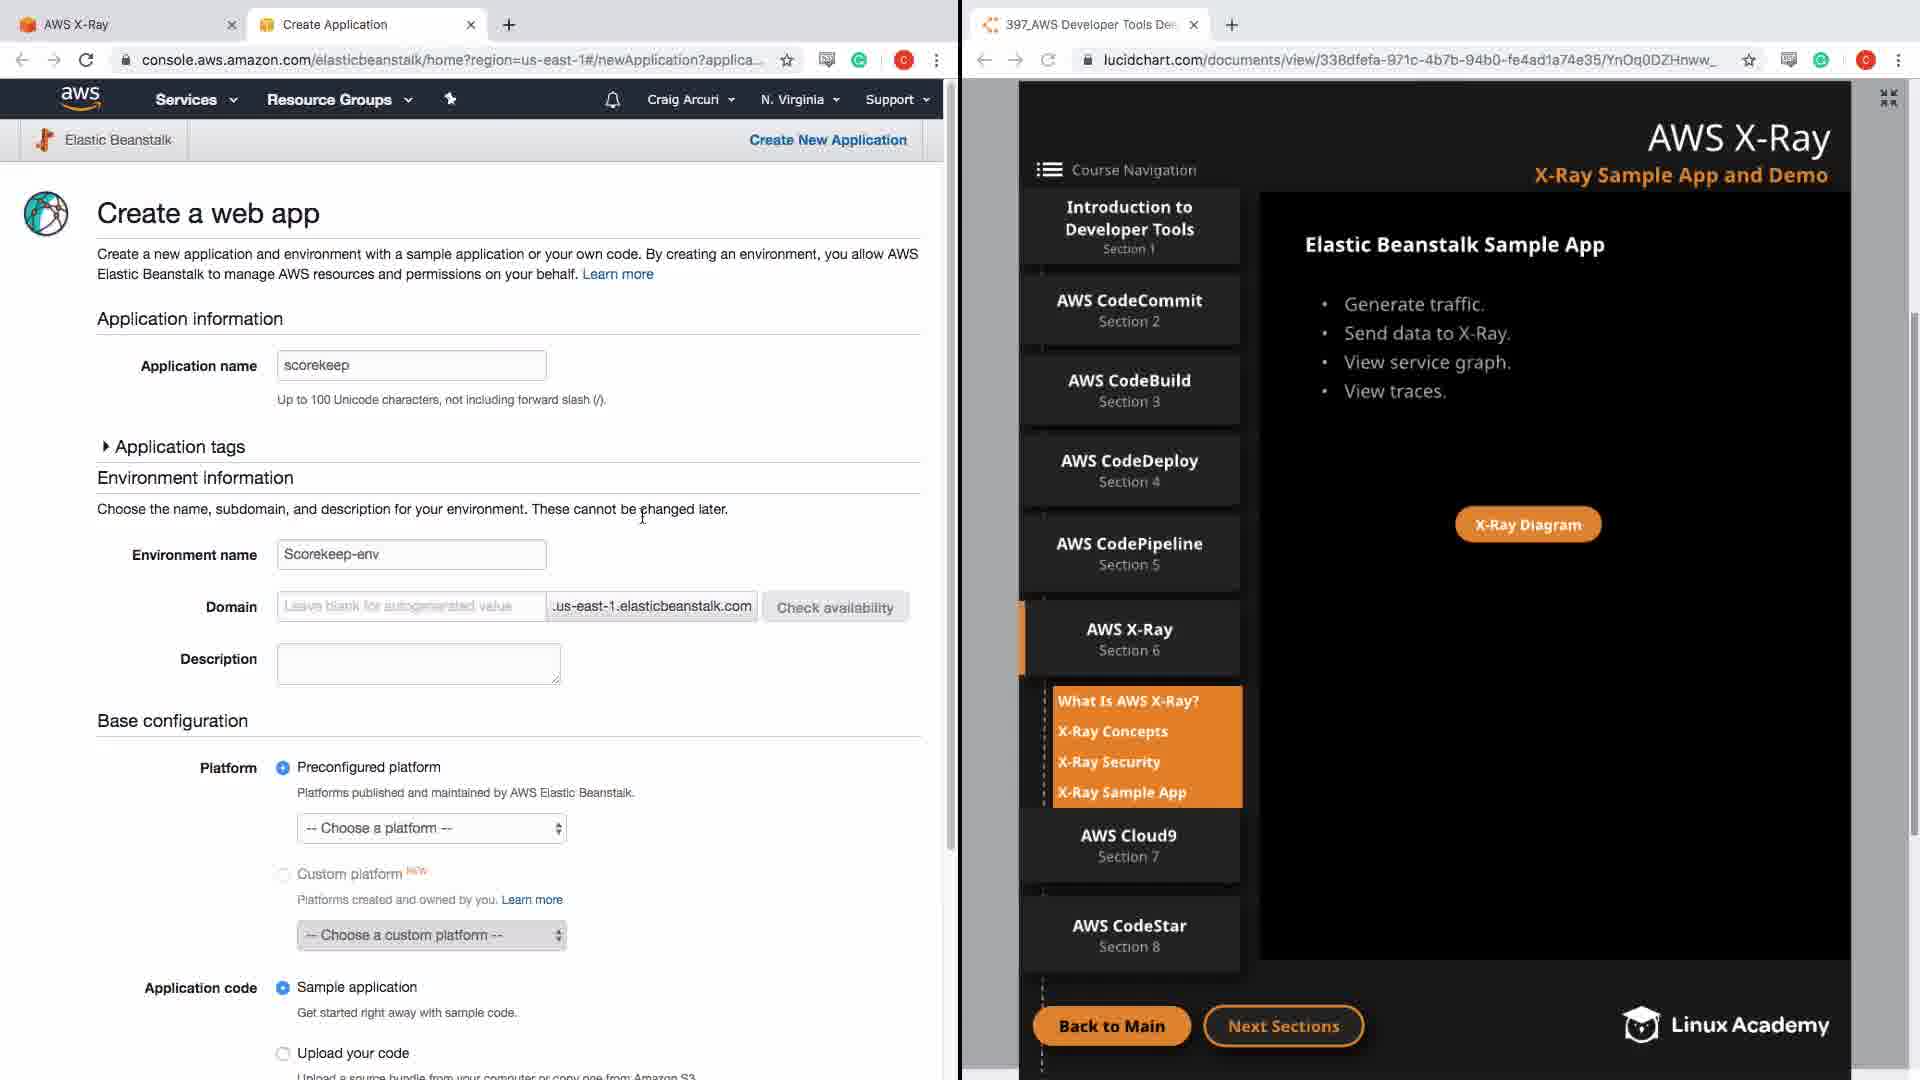
Task: Choose the Sample application radio option
Action: click(x=283, y=988)
